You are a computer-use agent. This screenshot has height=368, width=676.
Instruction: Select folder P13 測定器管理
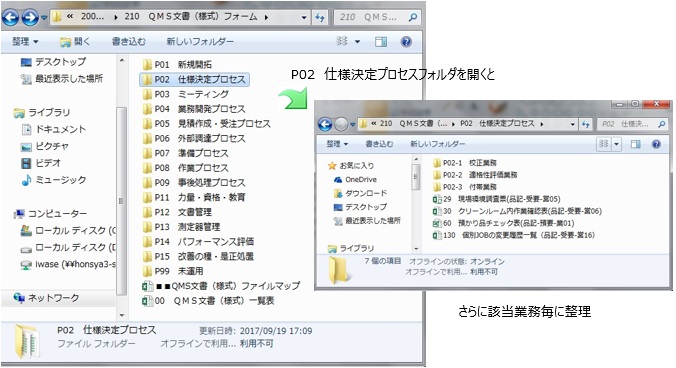(x=182, y=227)
